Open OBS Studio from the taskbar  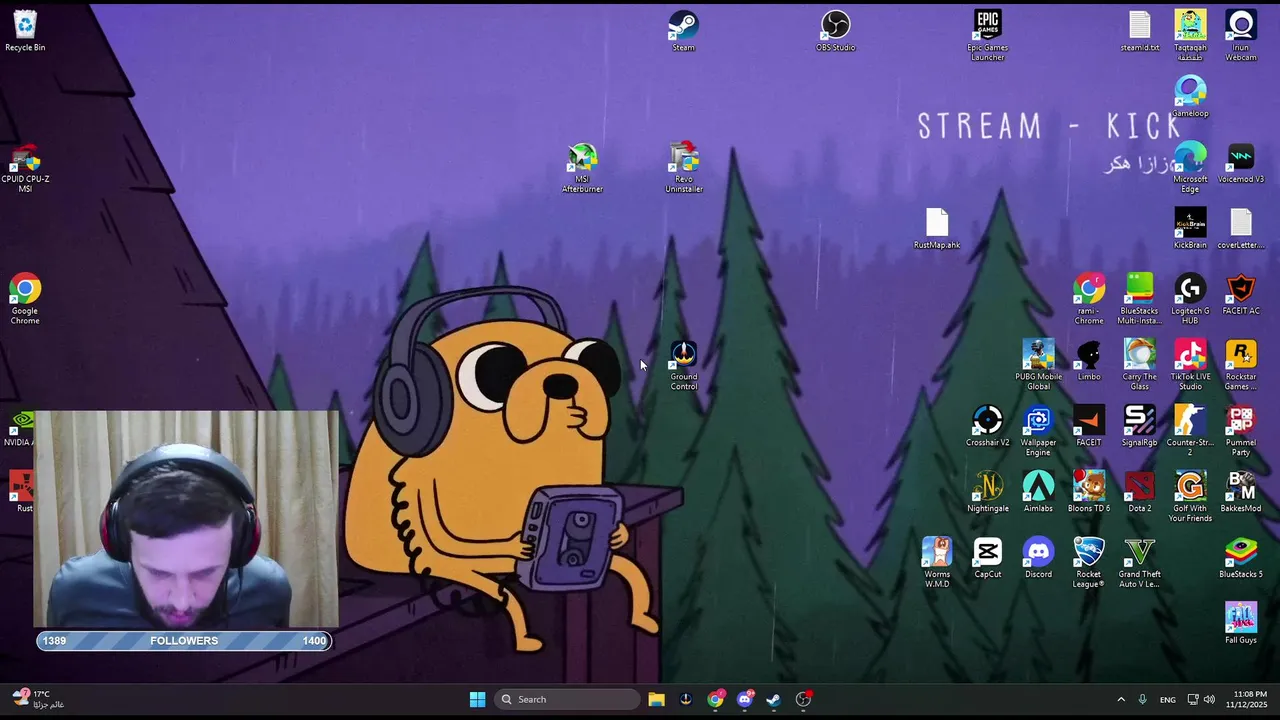coord(803,699)
